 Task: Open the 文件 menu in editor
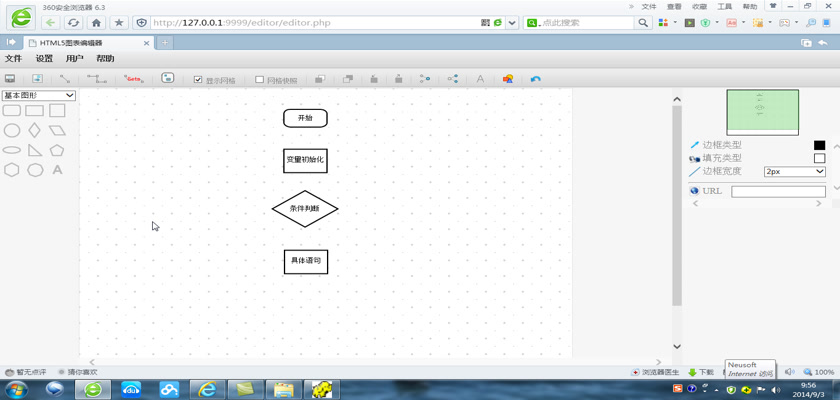pyautogui.click(x=13, y=58)
